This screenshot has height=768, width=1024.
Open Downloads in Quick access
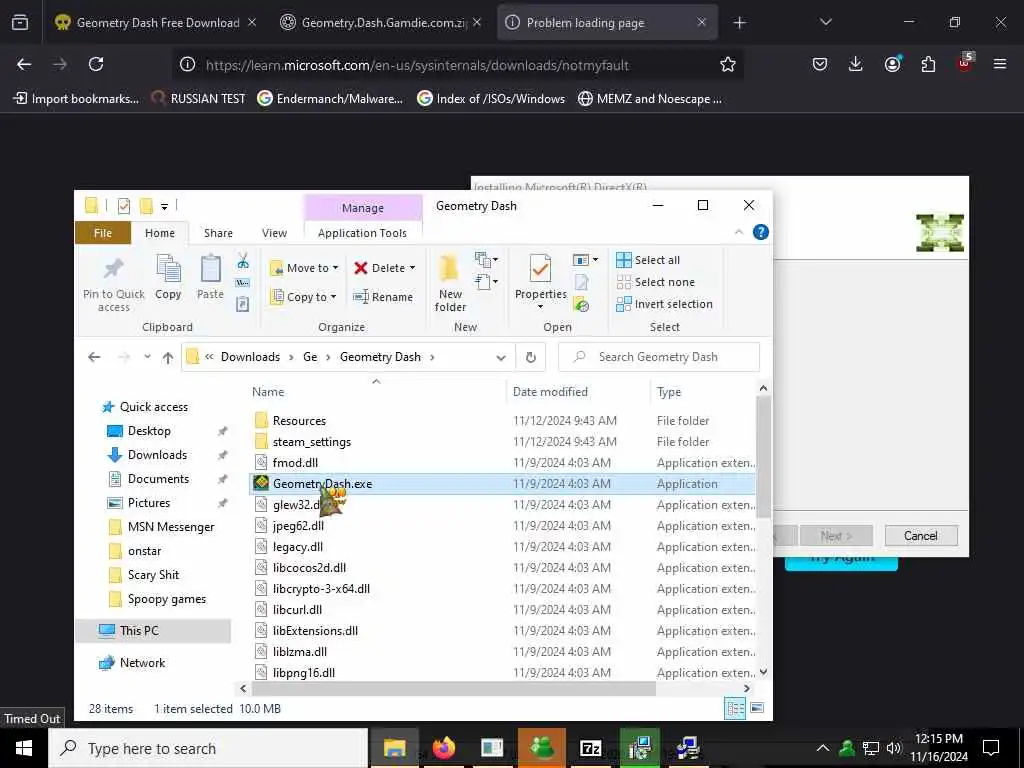[157, 455]
